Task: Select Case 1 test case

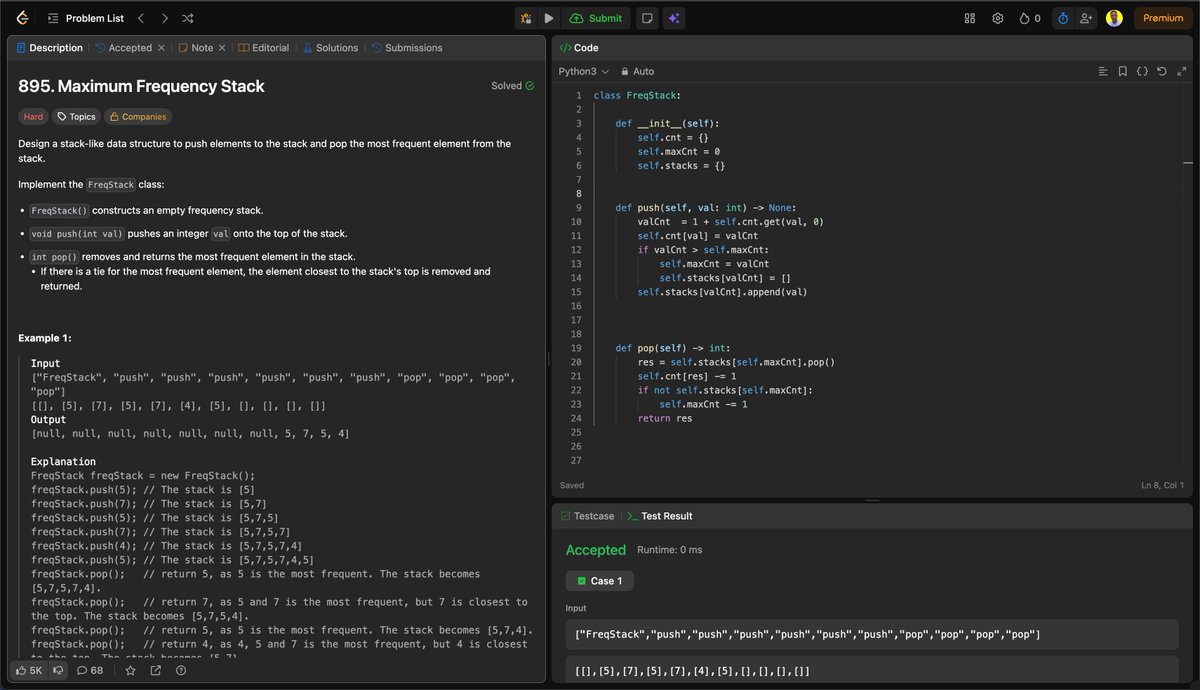Action: coord(599,581)
